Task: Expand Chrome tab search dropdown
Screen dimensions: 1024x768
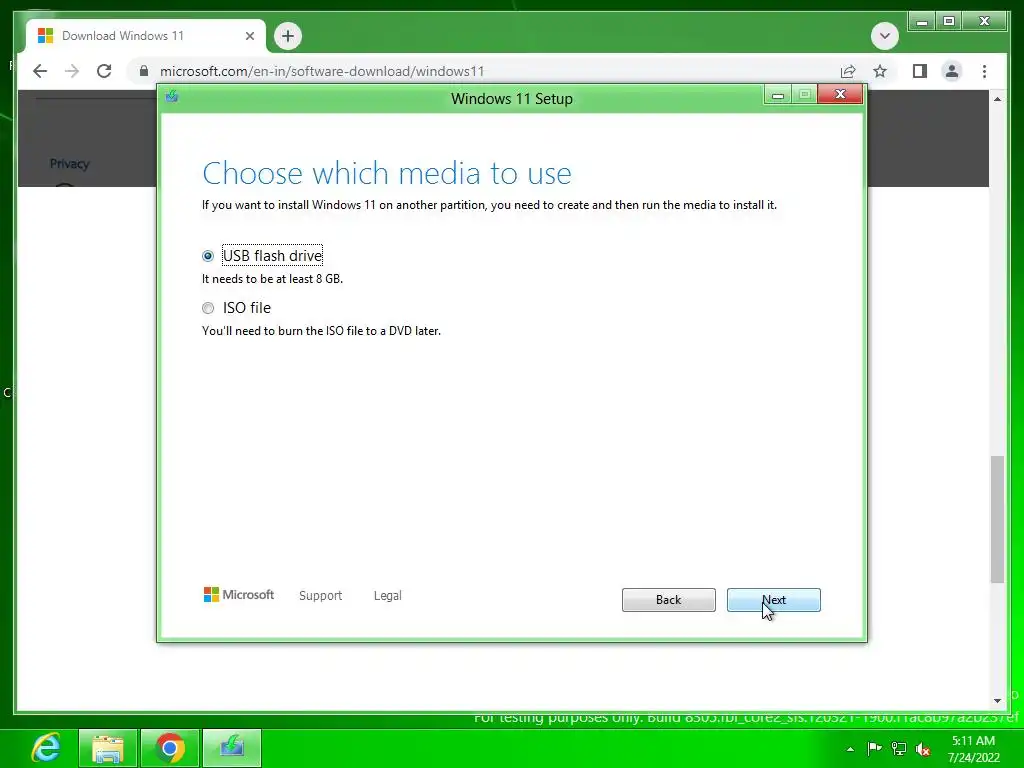Action: click(x=885, y=36)
